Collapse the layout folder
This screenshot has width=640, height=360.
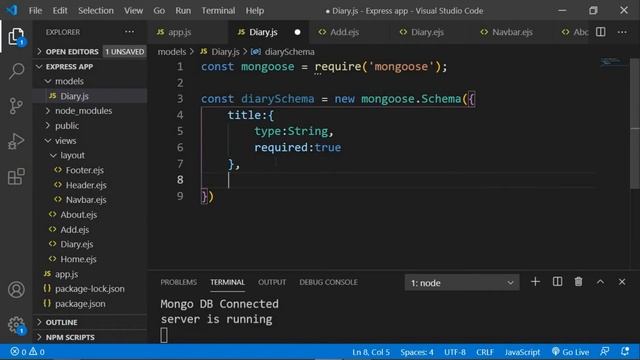point(90,155)
